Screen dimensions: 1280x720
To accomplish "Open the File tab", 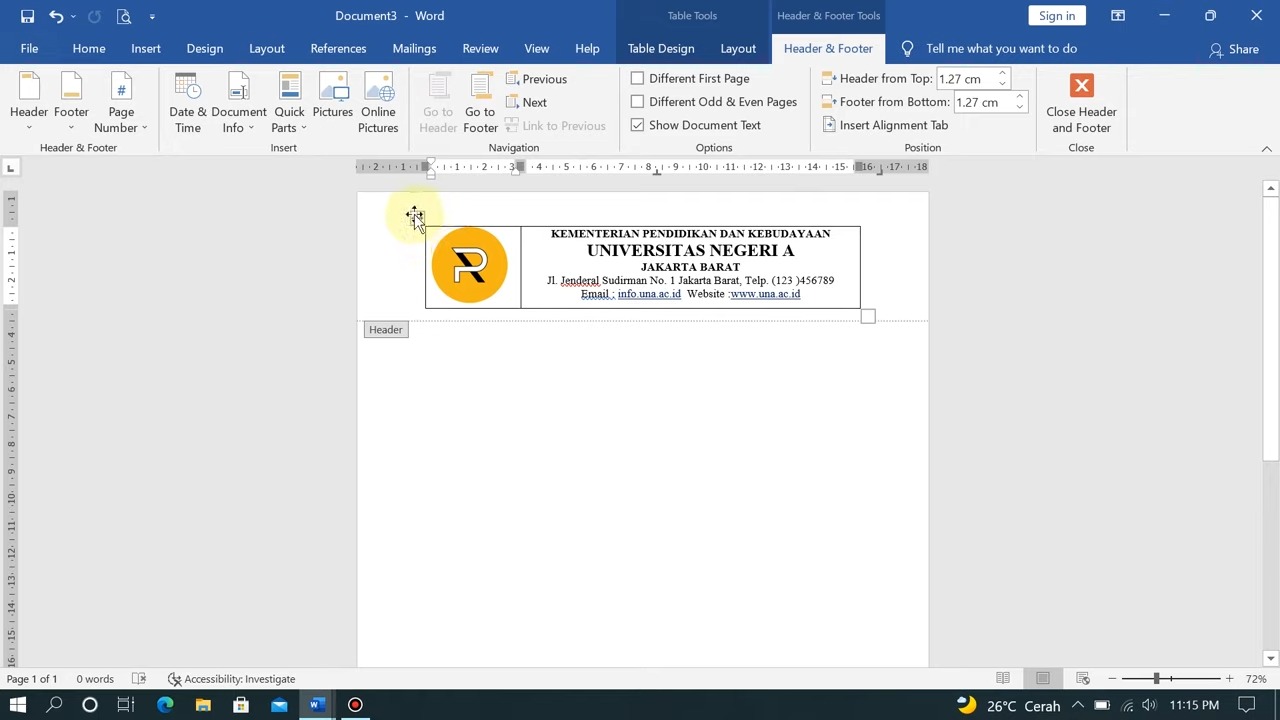I will 29,48.
